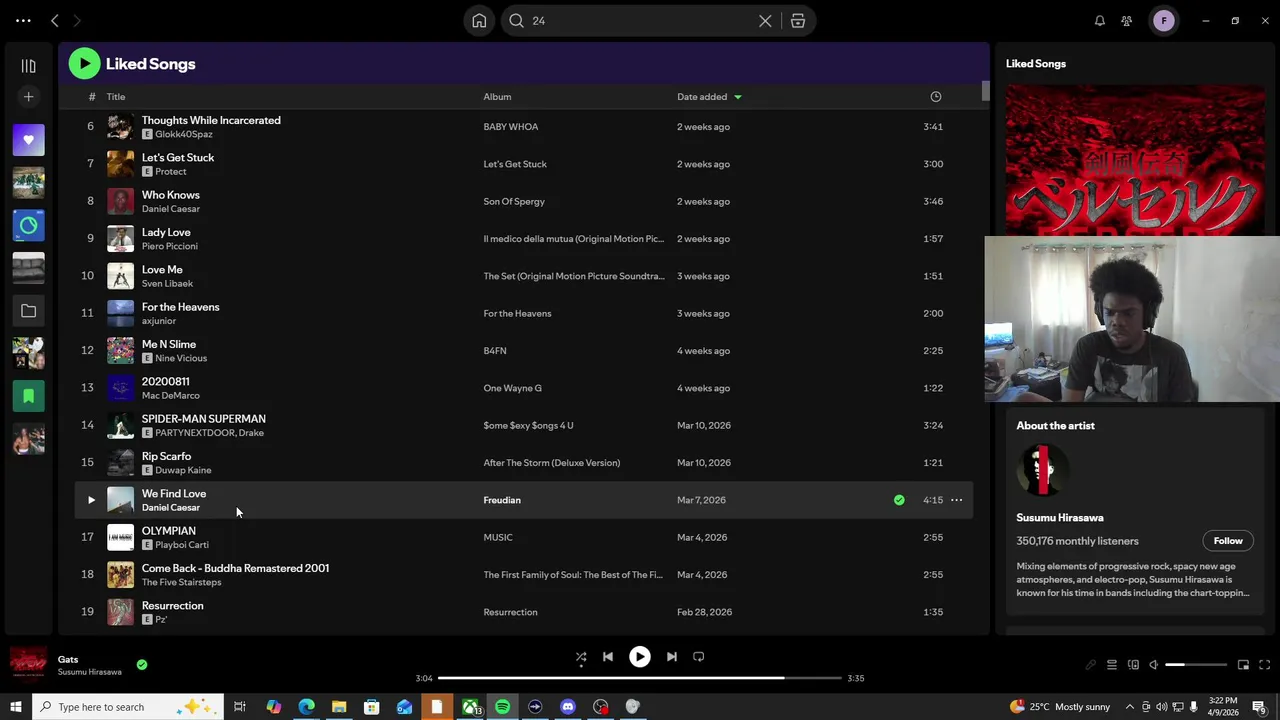This screenshot has height=720, width=1280.
Task: Enter full screen player mode
Action: point(1264,665)
